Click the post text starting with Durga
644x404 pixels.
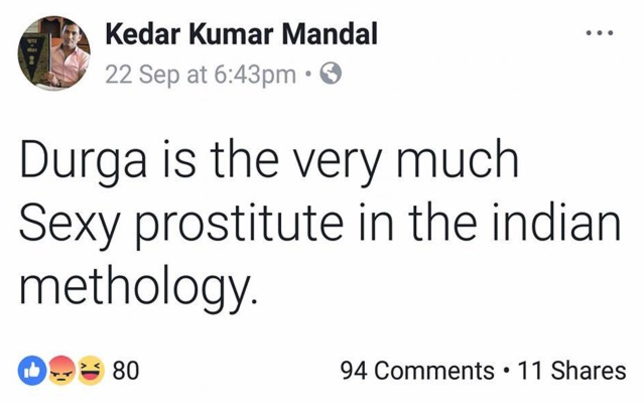tap(320, 223)
